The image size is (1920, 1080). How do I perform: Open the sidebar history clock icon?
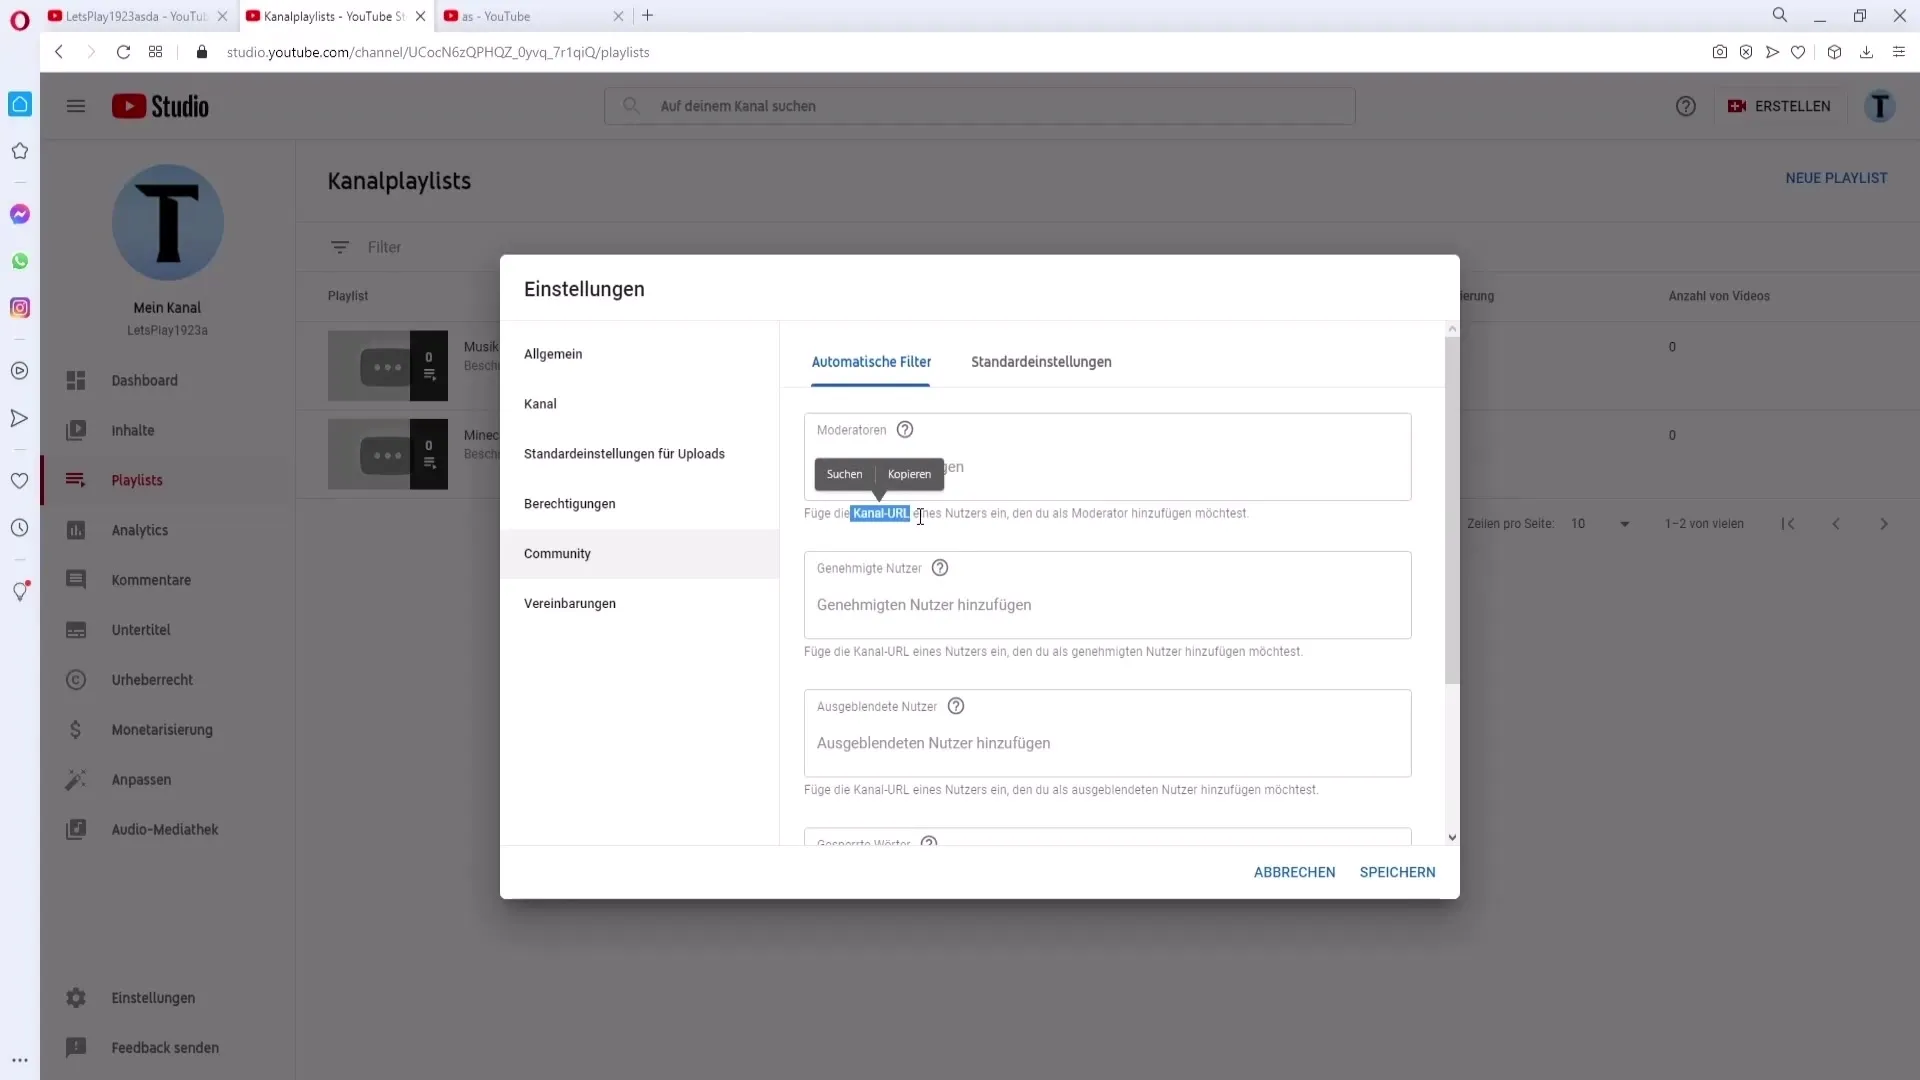[x=20, y=528]
